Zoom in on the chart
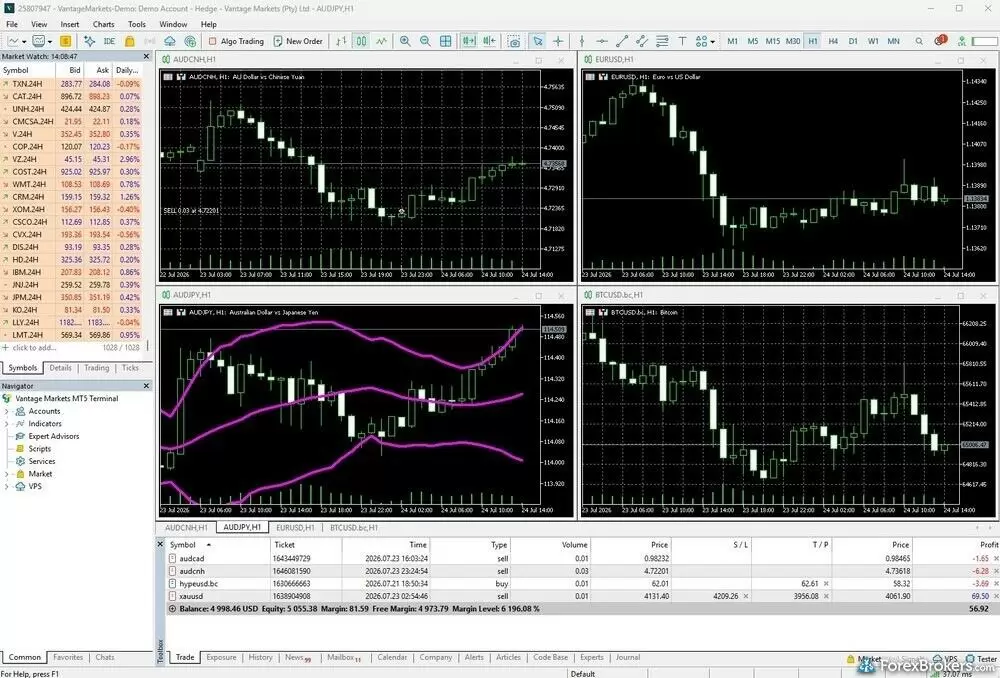 point(405,41)
